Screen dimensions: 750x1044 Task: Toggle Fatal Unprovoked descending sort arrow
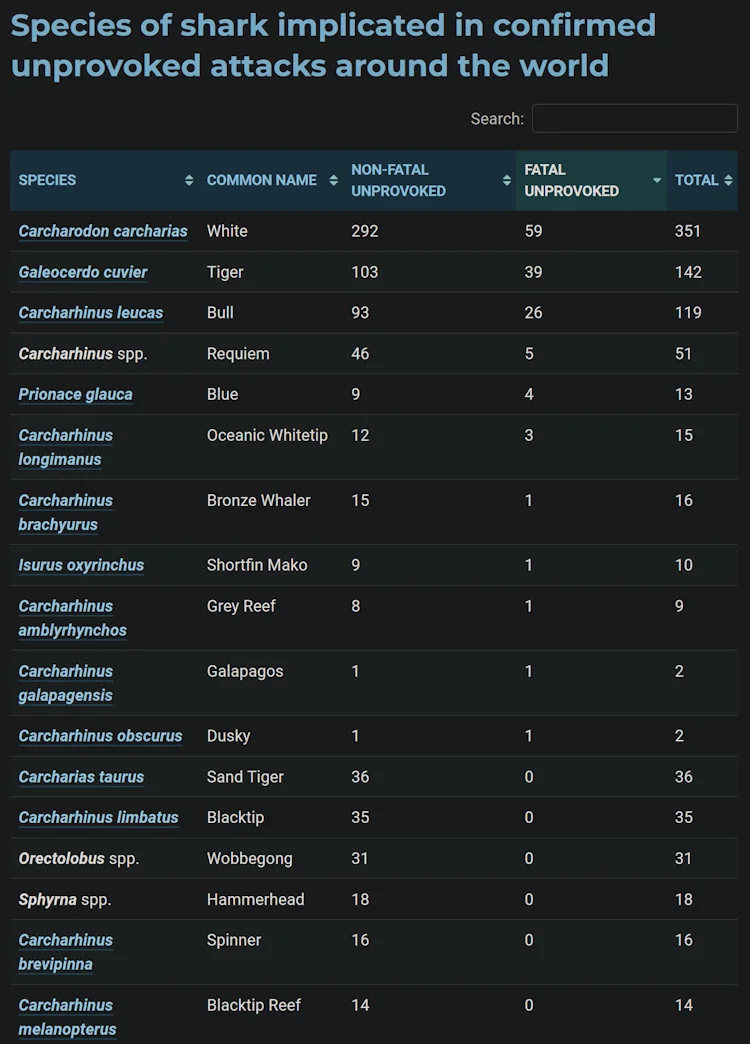657,180
